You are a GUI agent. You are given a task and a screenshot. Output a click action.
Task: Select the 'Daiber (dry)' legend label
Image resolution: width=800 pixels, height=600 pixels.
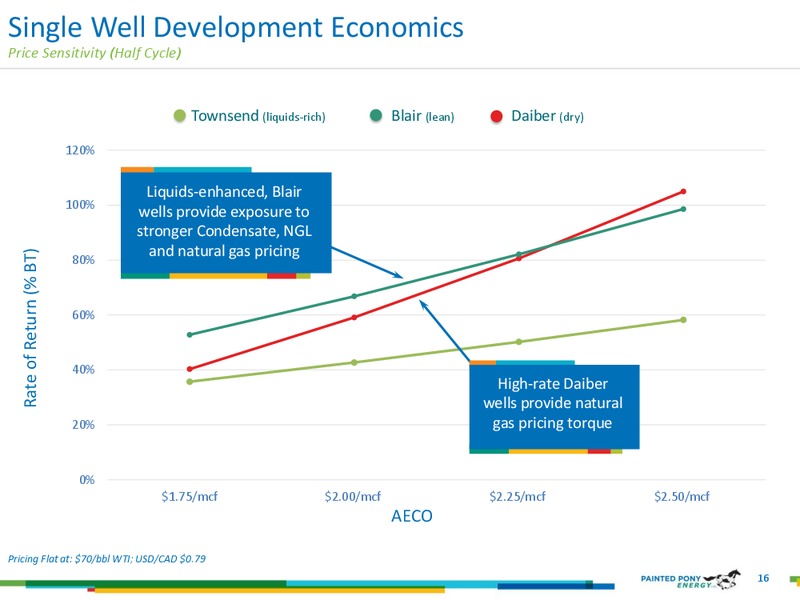click(x=547, y=116)
